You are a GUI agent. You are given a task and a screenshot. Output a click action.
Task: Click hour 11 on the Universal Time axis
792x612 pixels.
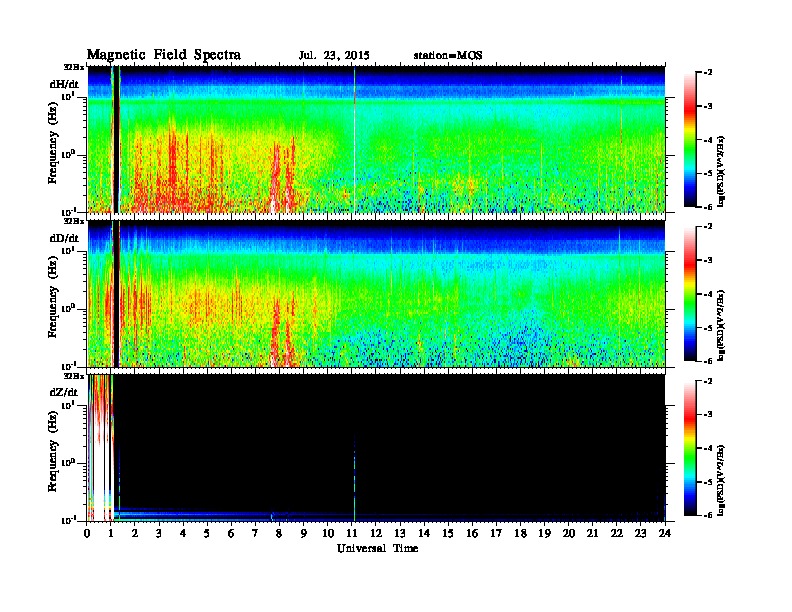(x=352, y=533)
